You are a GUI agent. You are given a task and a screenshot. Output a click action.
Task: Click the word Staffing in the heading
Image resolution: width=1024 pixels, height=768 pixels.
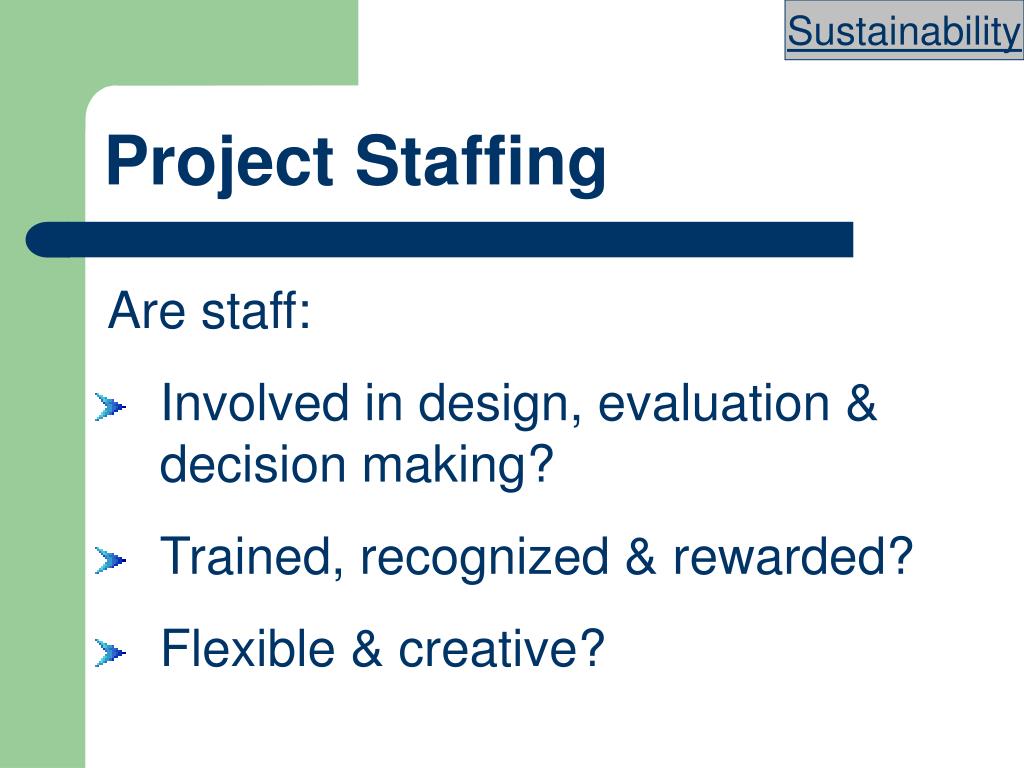[x=481, y=163]
